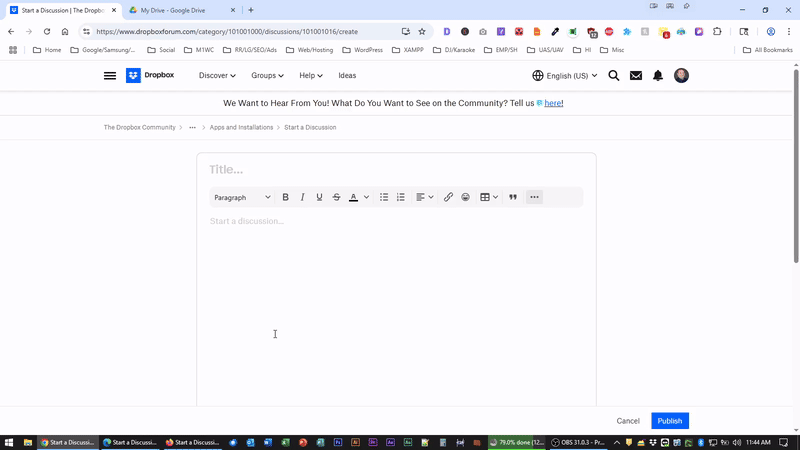Toggle bold formatting in editor toolbar
800x450 pixels.
point(285,197)
